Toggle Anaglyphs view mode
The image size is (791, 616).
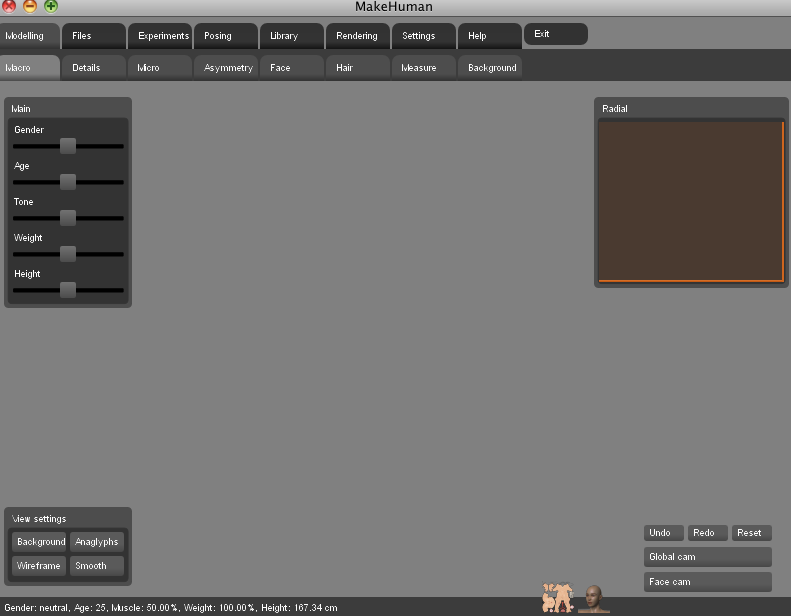pyautogui.click(x=97, y=542)
